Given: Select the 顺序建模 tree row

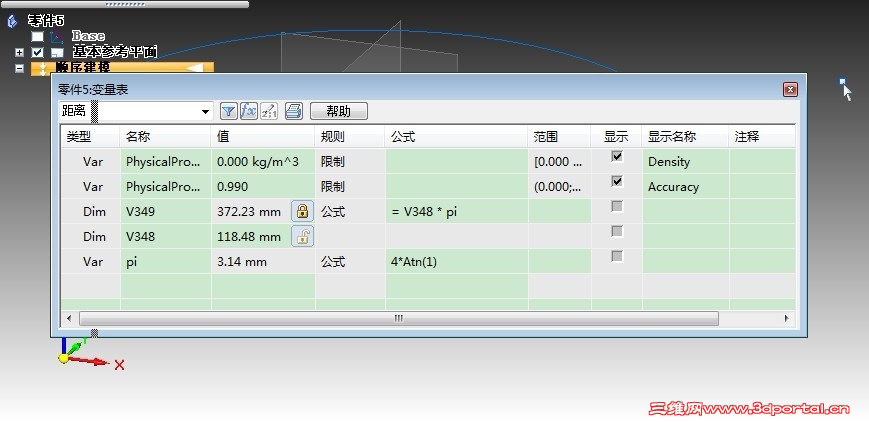Looking at the screenshot, I should [x=122, y=68].
